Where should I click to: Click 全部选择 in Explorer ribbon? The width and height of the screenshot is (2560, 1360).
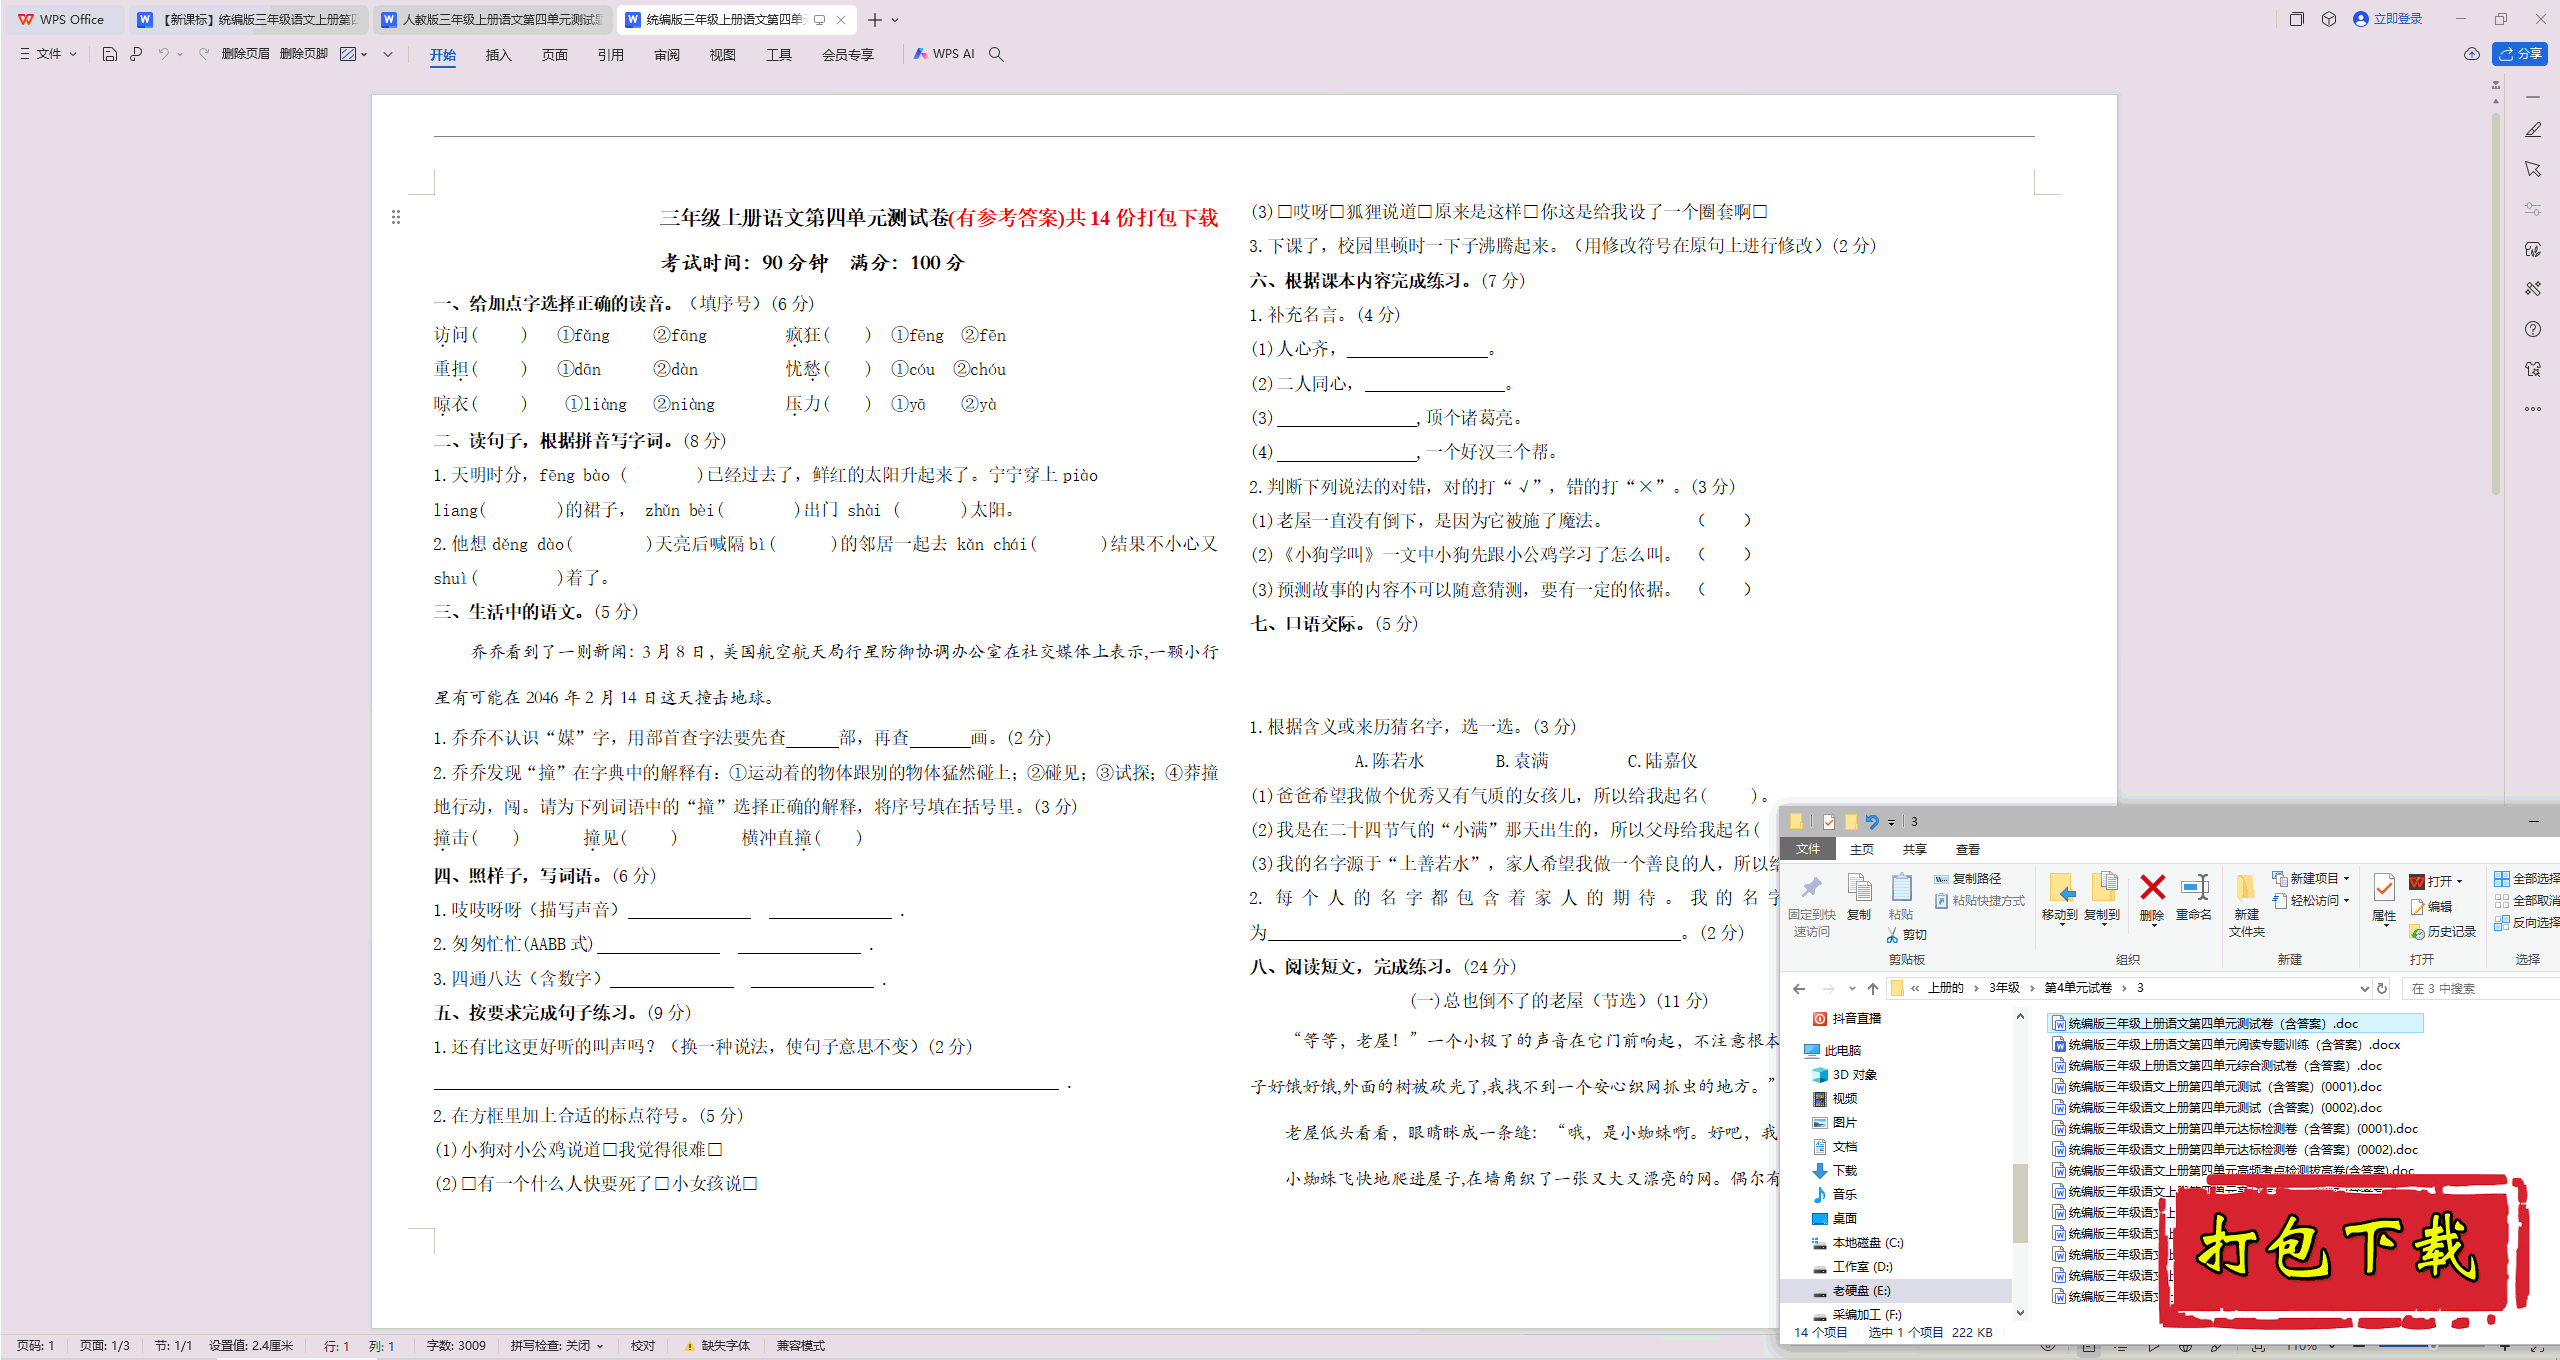coord(2527,879)
